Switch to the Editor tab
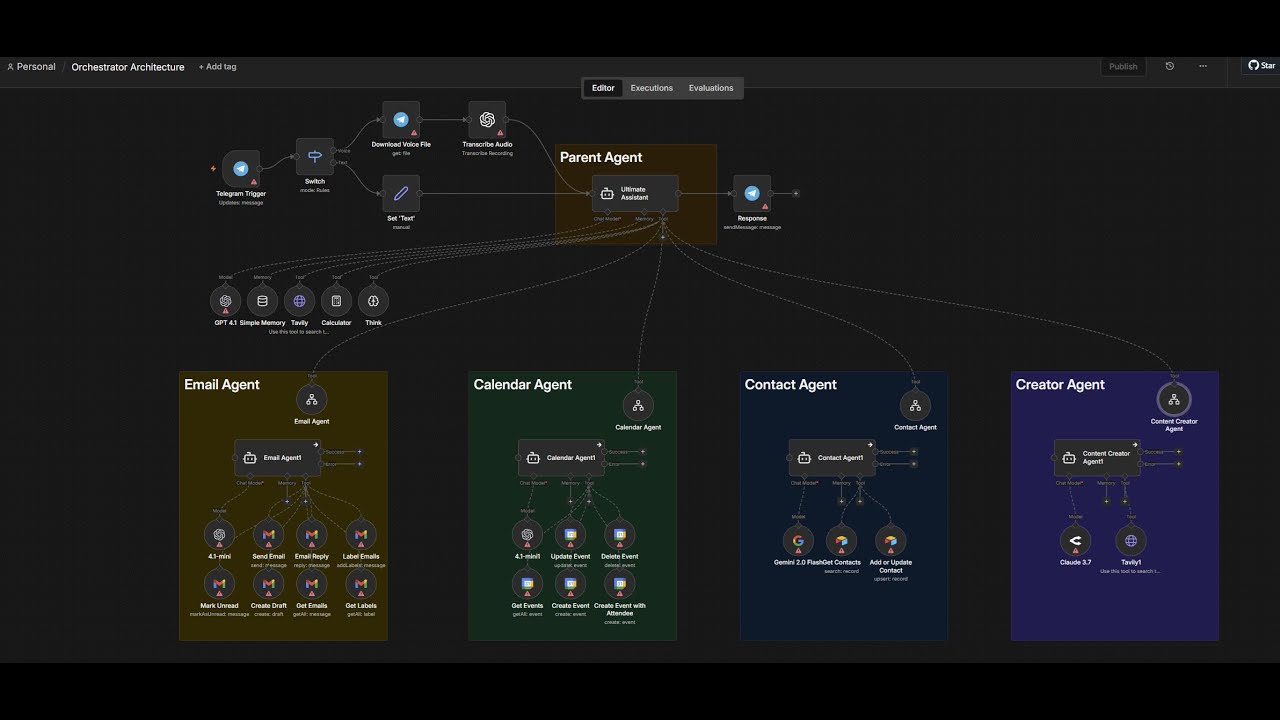The width and height of the screenshot is (1280, 720). tap(603, 88)
